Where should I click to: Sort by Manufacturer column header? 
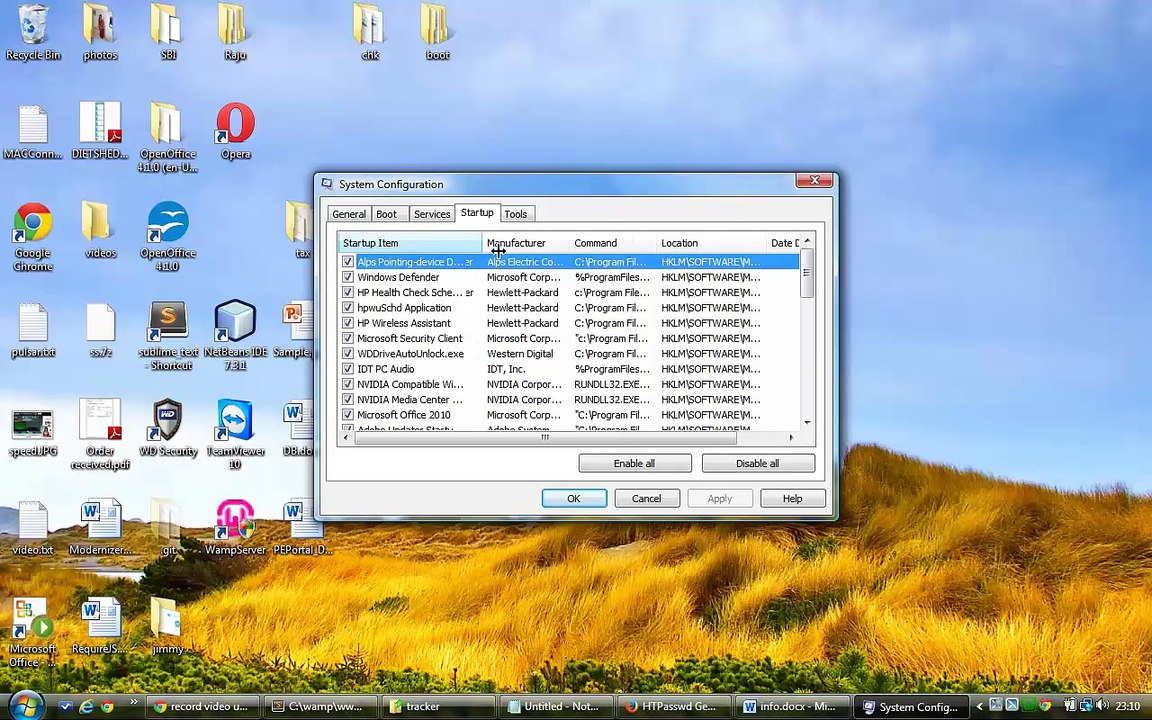(525, 242)
